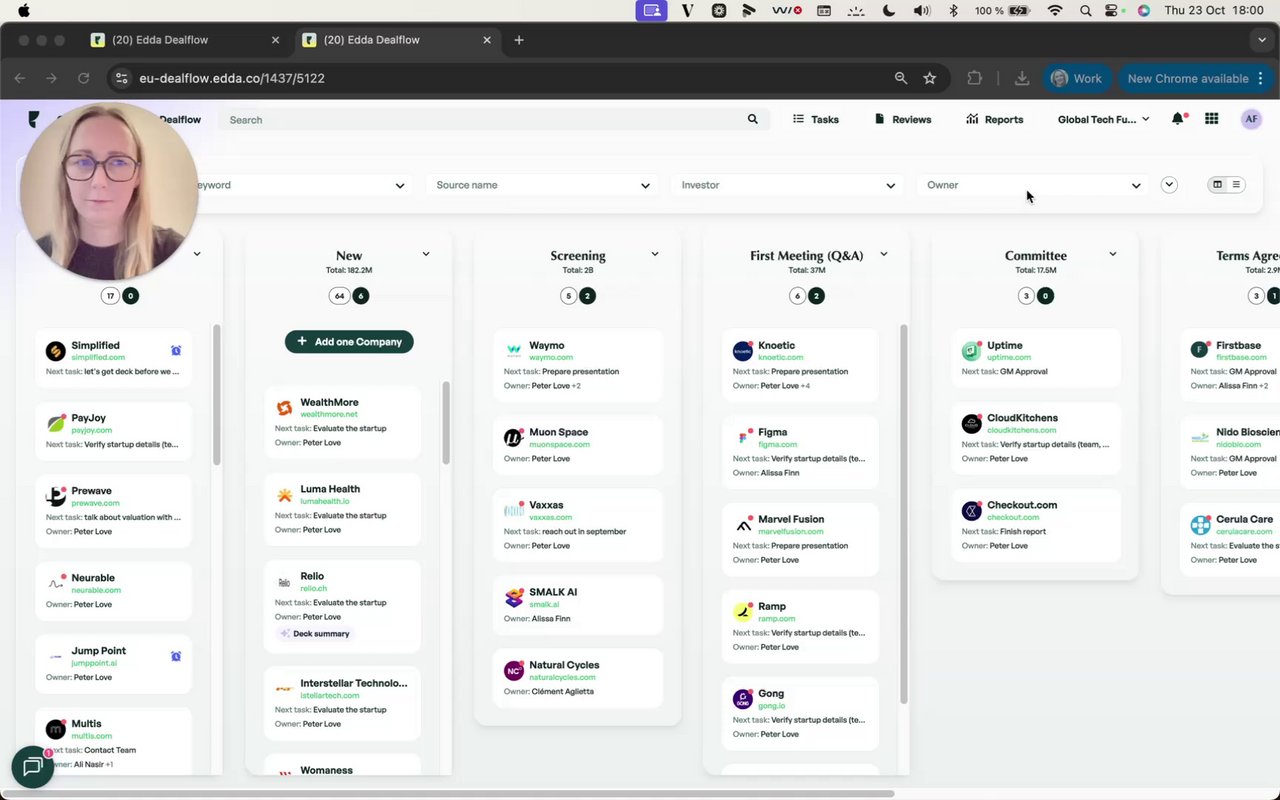Viewport: 1280px width, 800px height.
Task: Open Chrome's tab search chevron
Action: 1262,40
